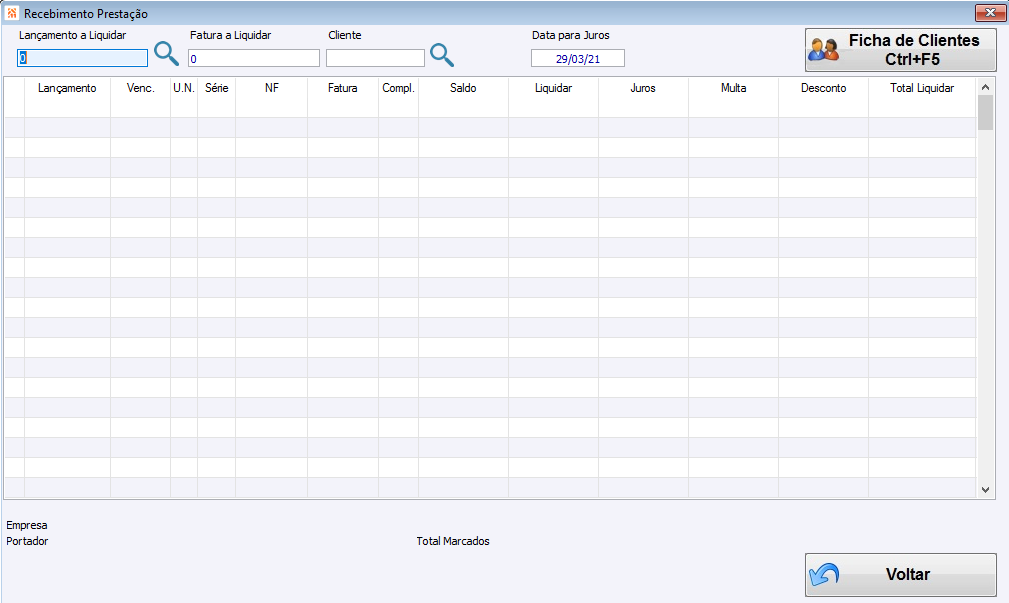Click the vertical scrollbar thumb
1009x603 pixels.
(x=985, y=113)
